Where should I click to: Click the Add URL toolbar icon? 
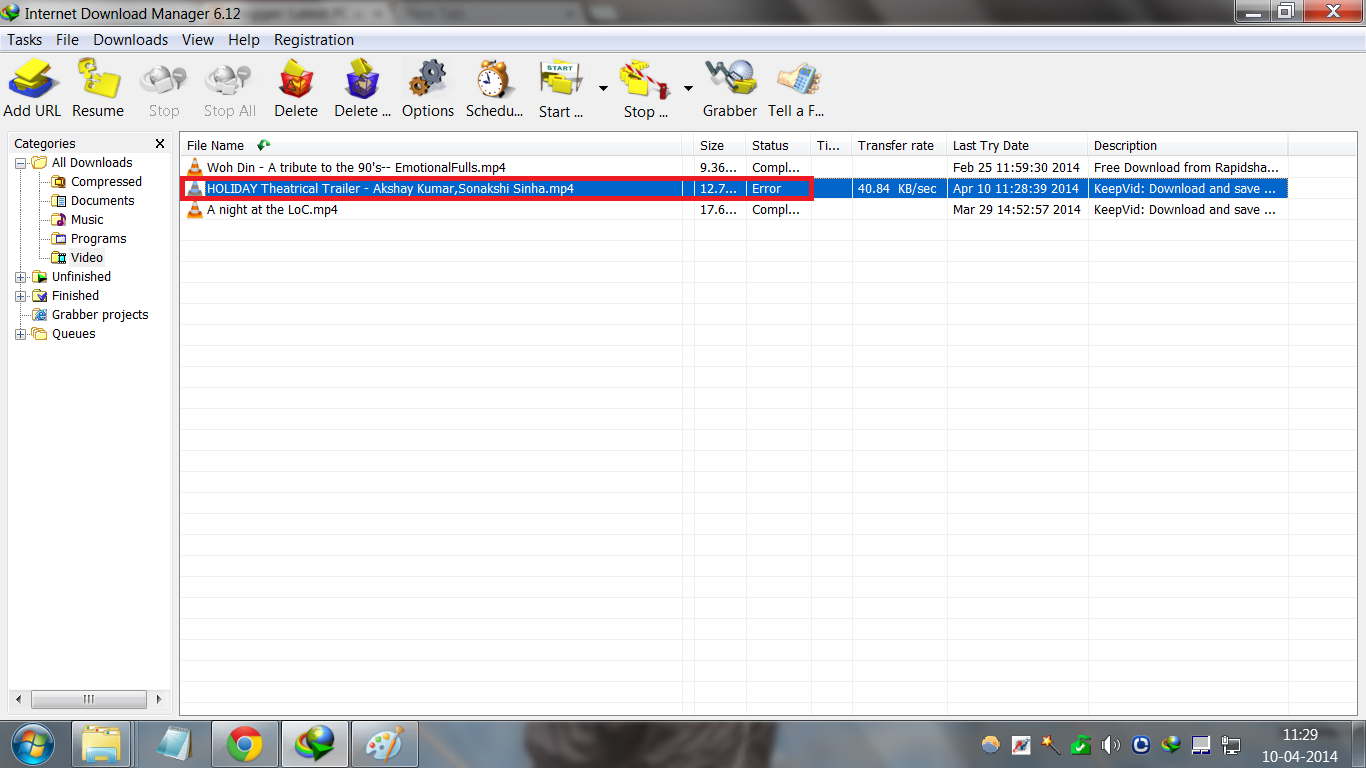point(32,88)
